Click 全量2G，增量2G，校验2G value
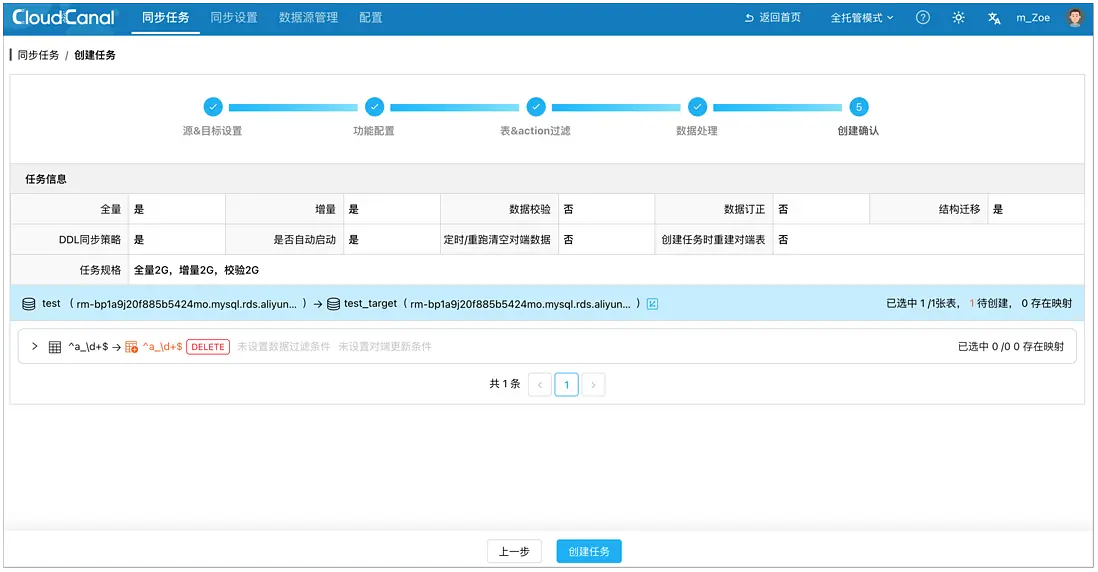 pyautogui.click(x=197, y=270)
